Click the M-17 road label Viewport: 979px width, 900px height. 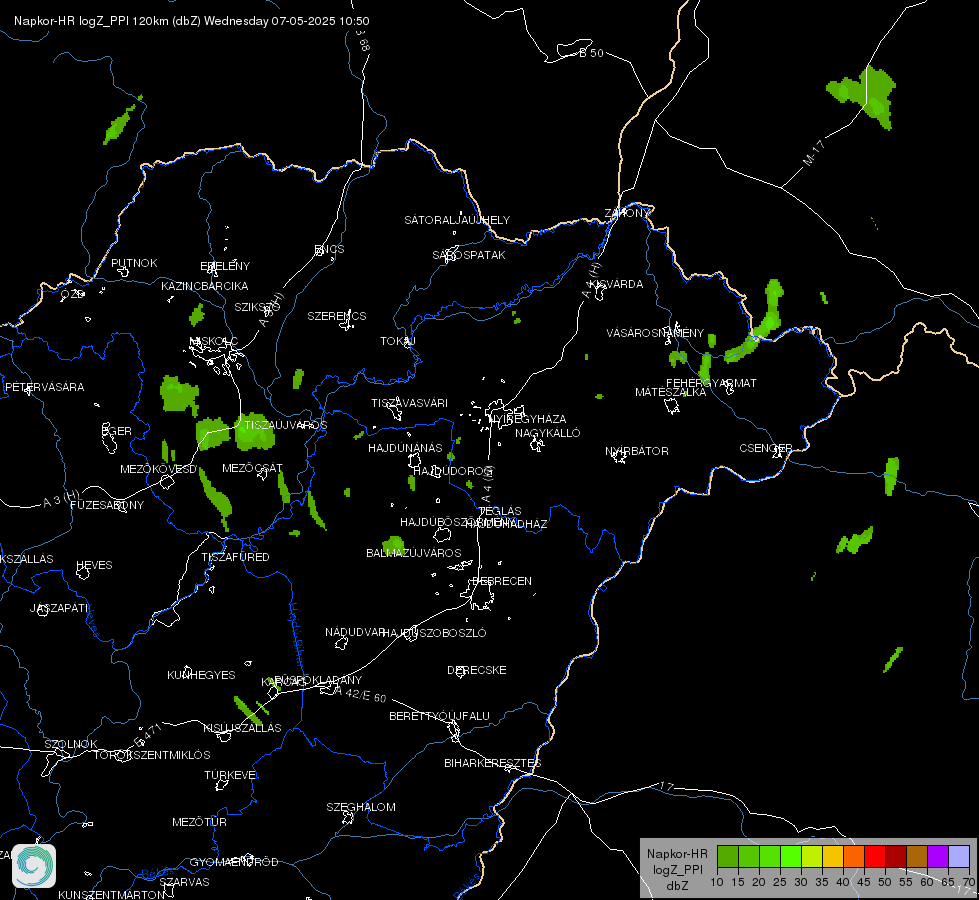click(814, 153)
